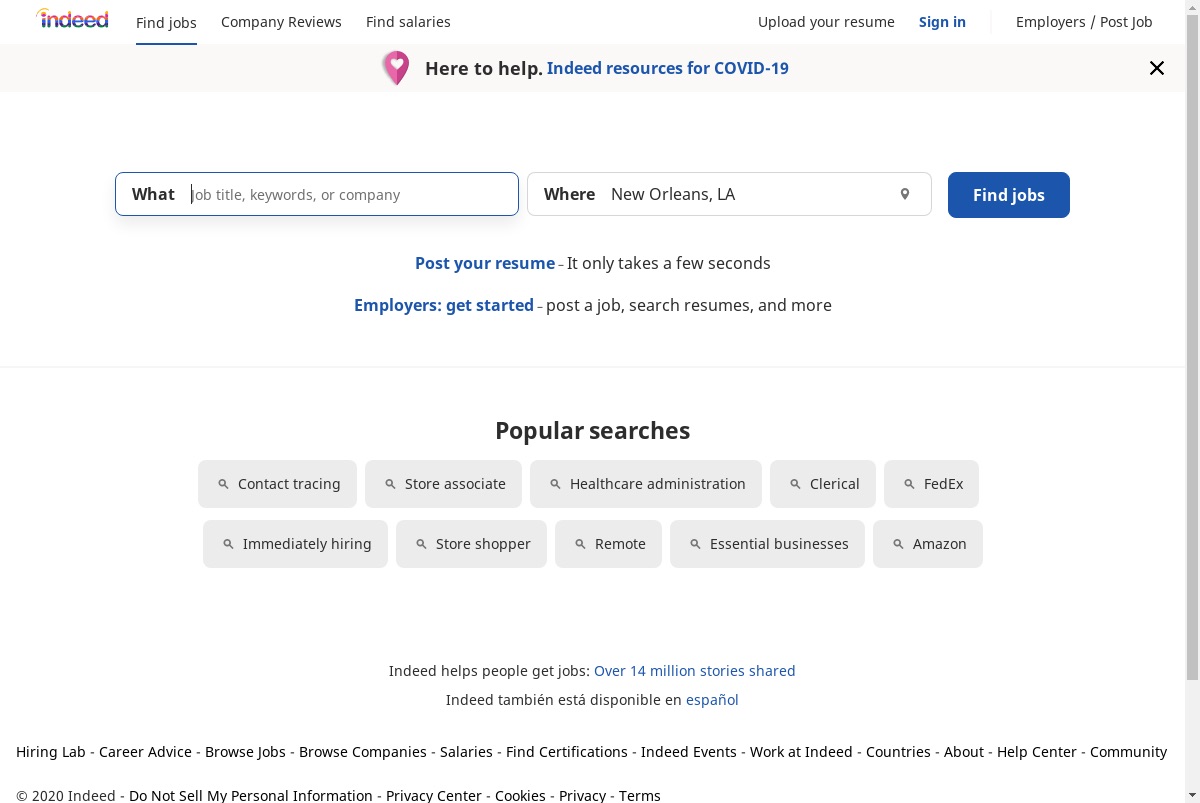Open Salaries footer link
This screenshot has width=1200, height=803.
[466, 752]
